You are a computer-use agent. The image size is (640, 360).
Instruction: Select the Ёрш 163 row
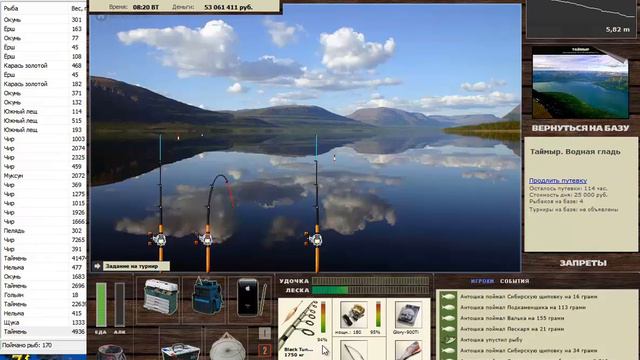coord(43,29)
